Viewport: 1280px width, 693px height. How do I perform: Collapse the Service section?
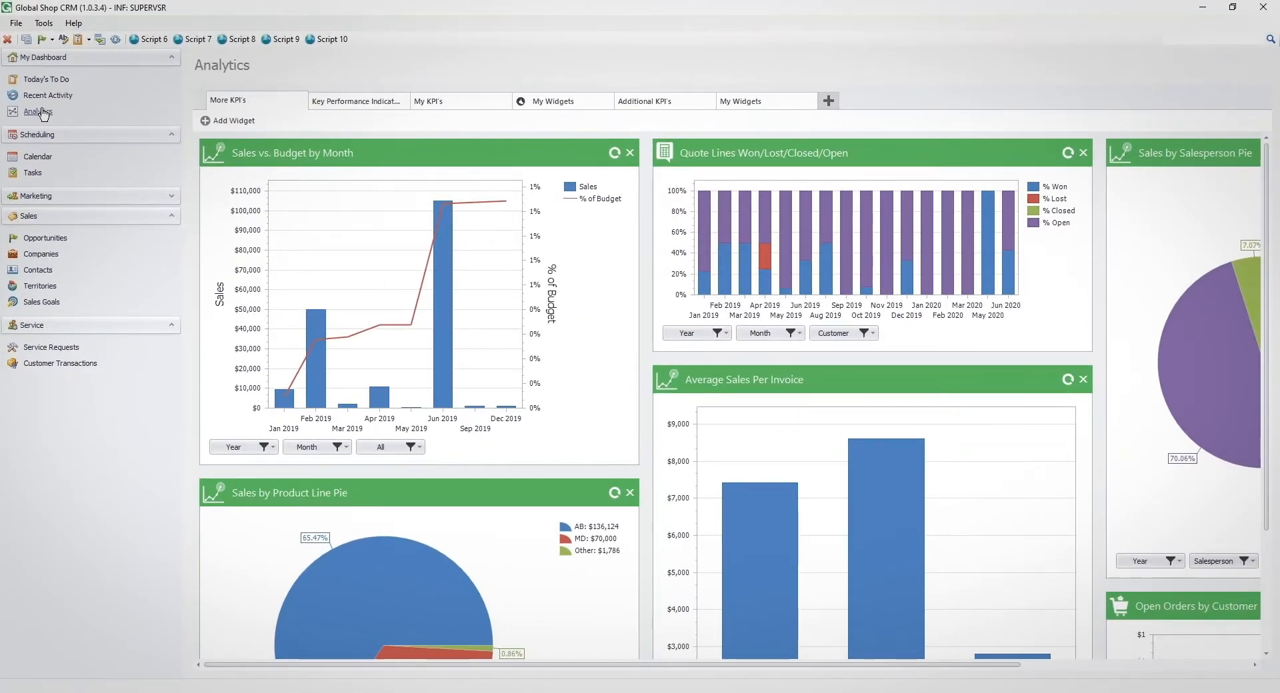pos(171,325)
